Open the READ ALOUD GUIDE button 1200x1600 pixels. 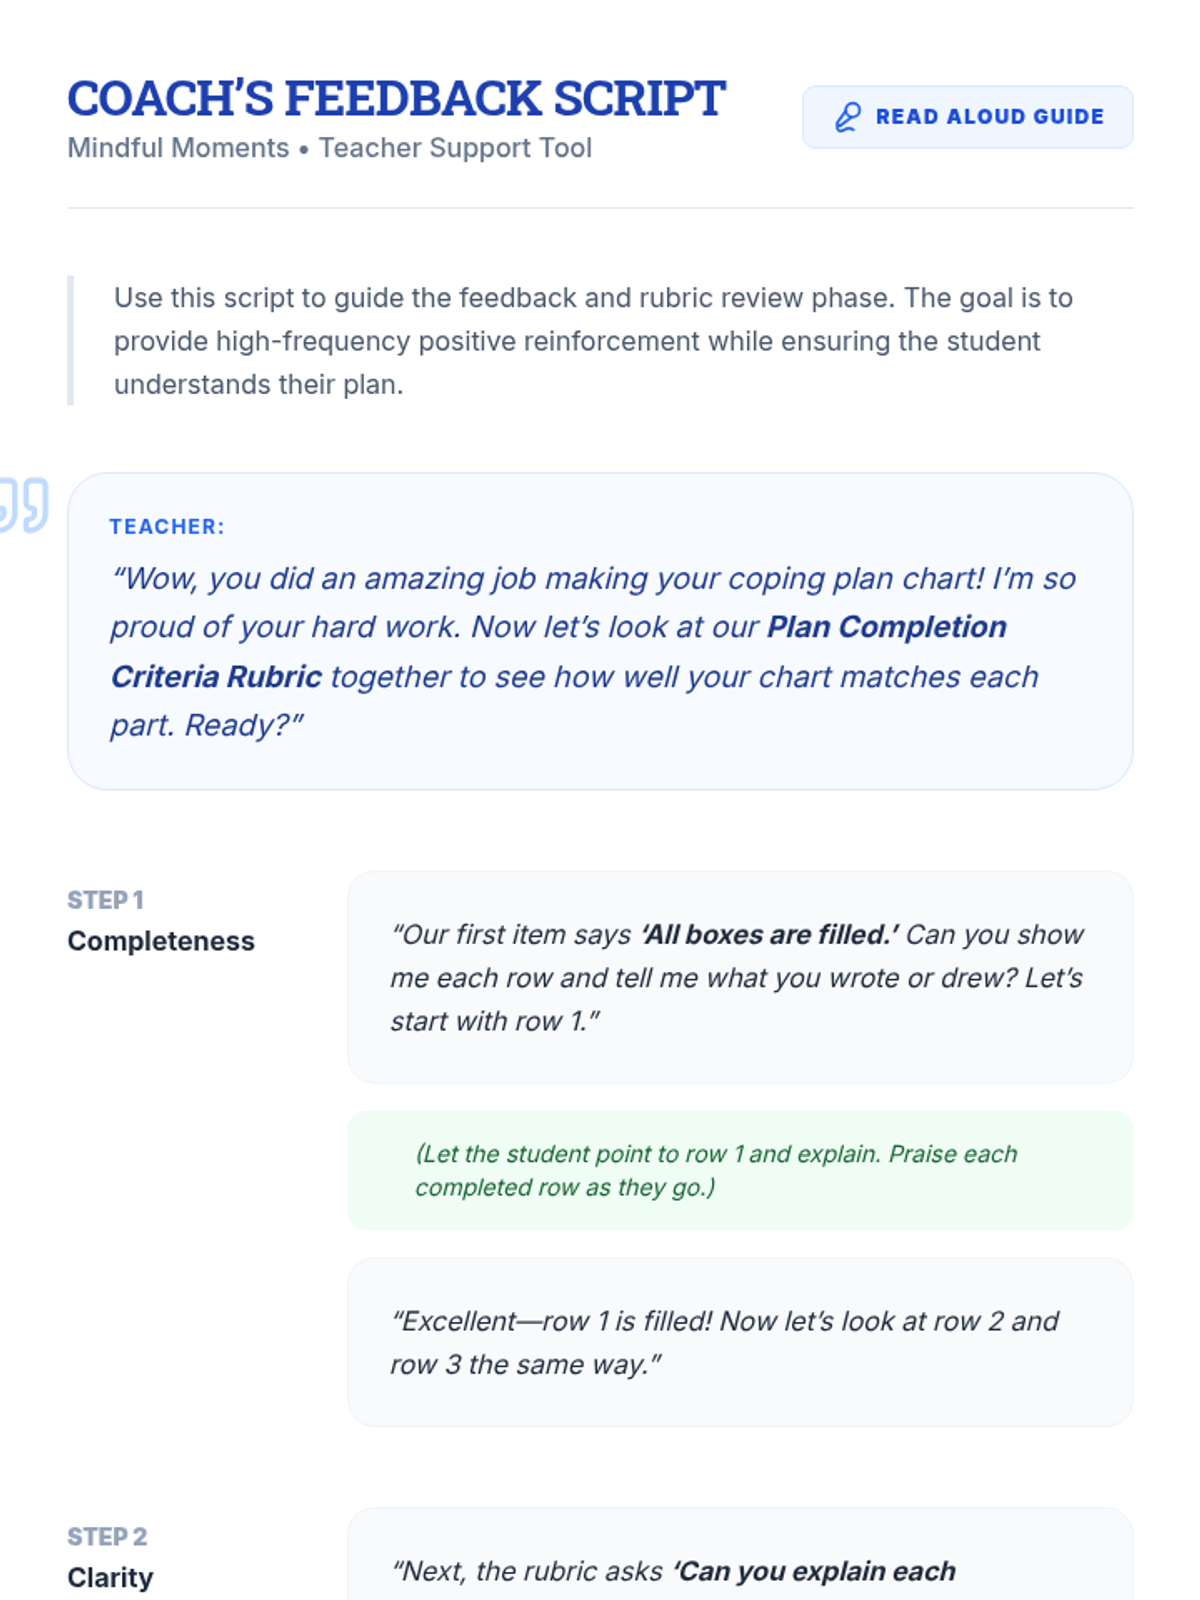[967, 117]
